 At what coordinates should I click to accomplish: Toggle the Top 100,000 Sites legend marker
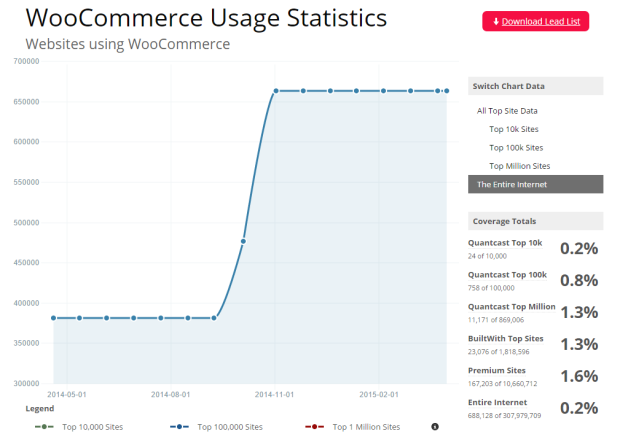click(x=180, y=427)
